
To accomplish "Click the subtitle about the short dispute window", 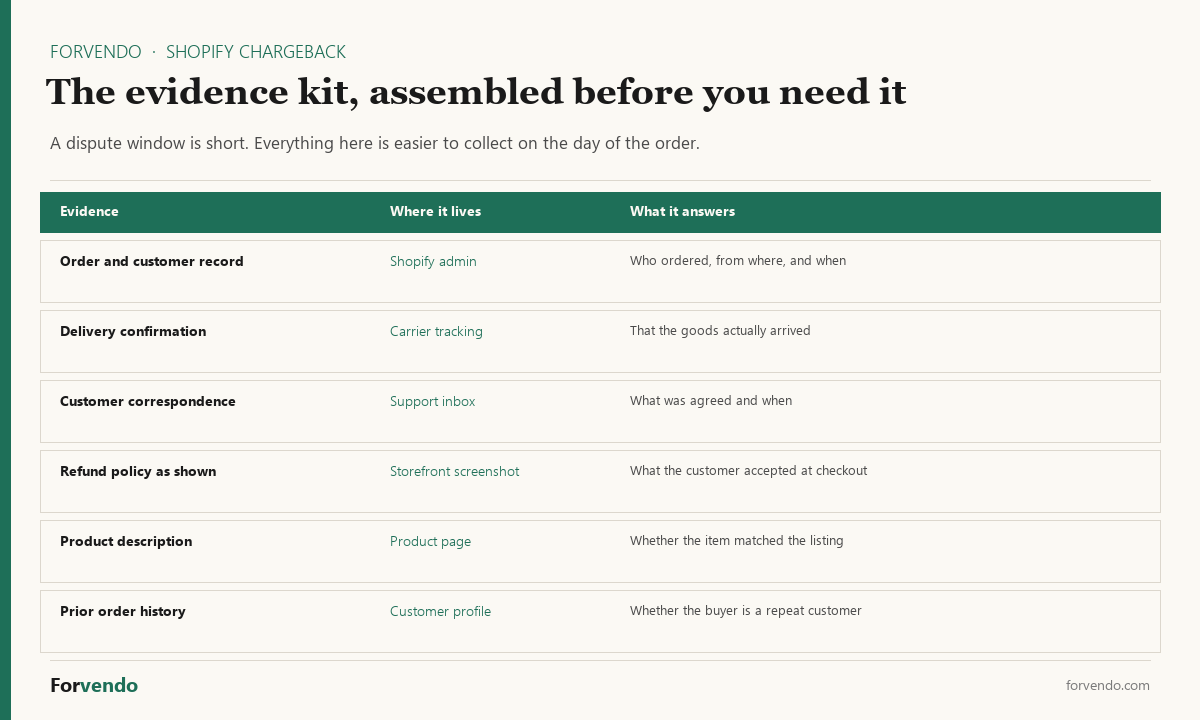I will (x=375, y=143).
